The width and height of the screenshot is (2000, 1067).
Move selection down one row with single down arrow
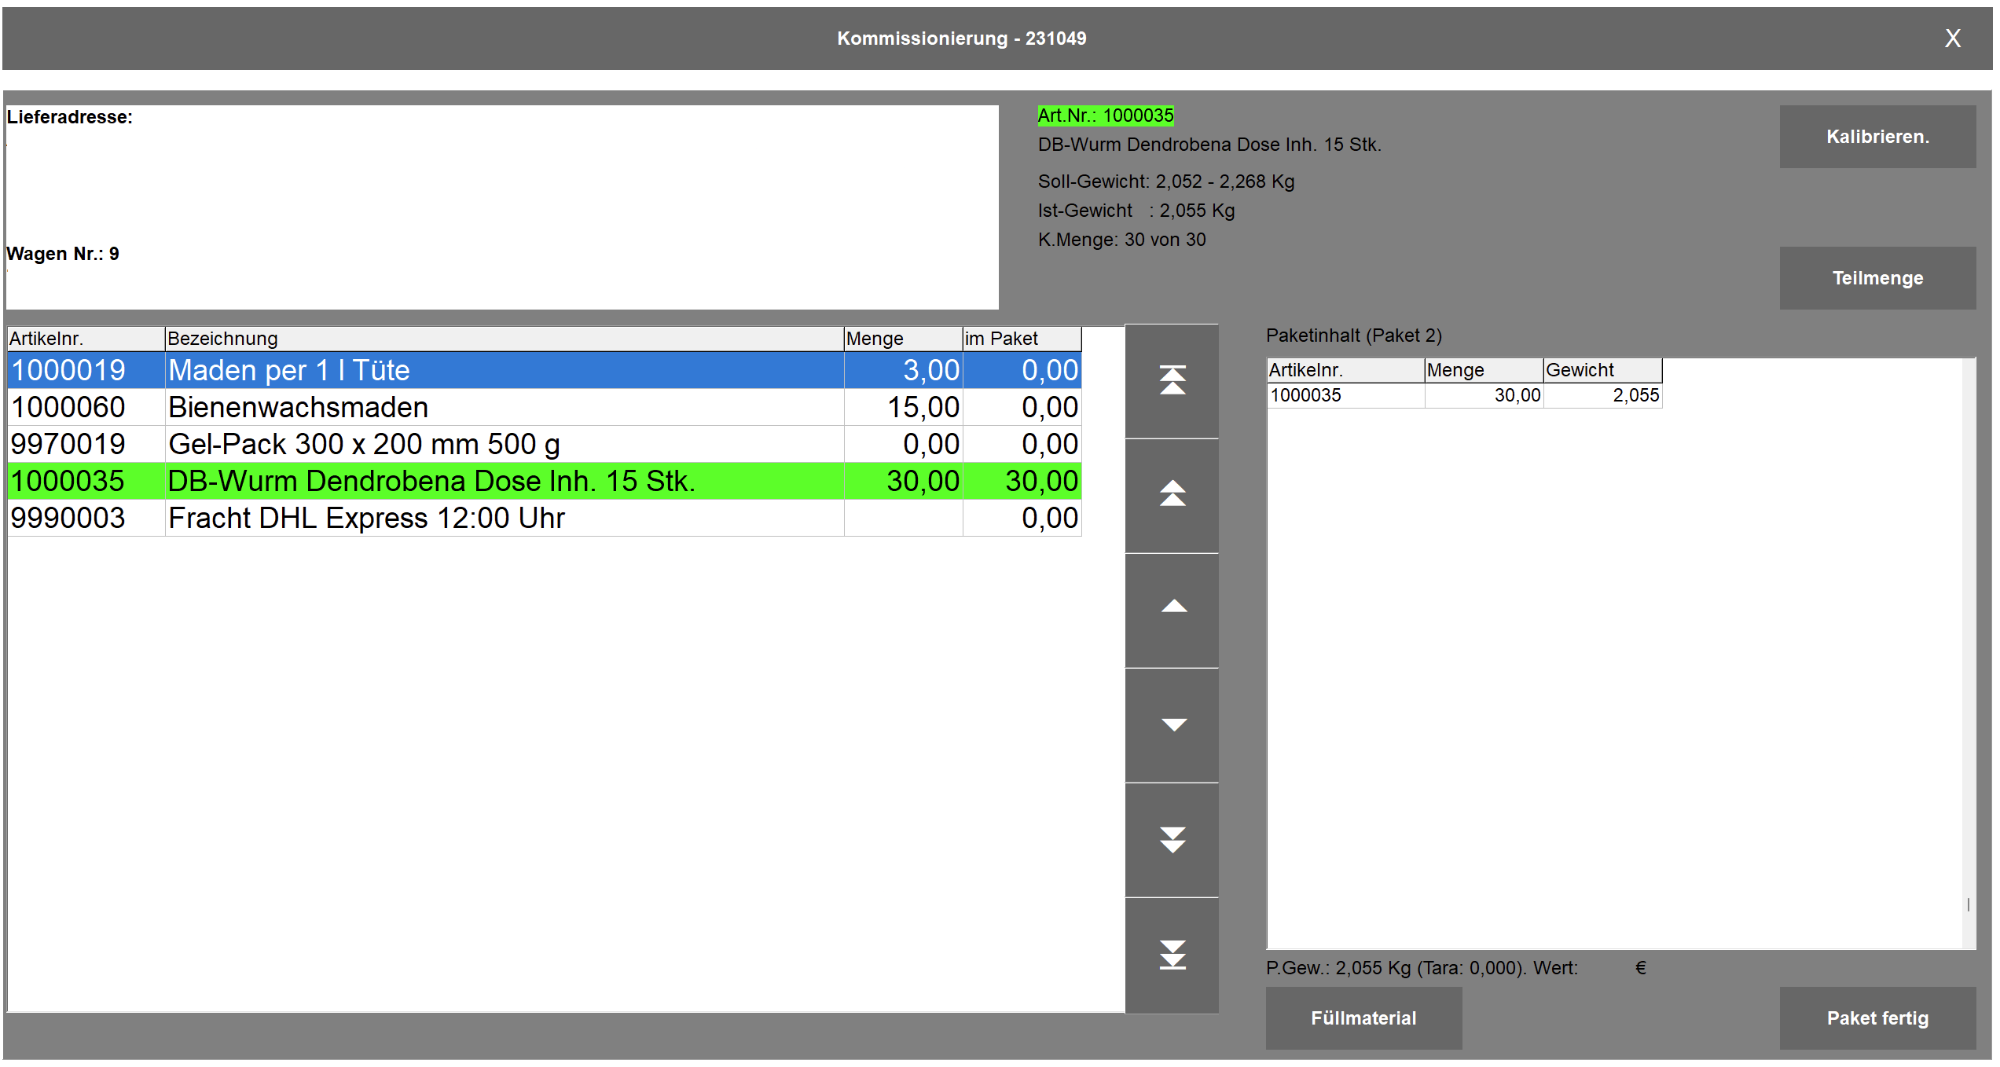tap(1172, 725)
